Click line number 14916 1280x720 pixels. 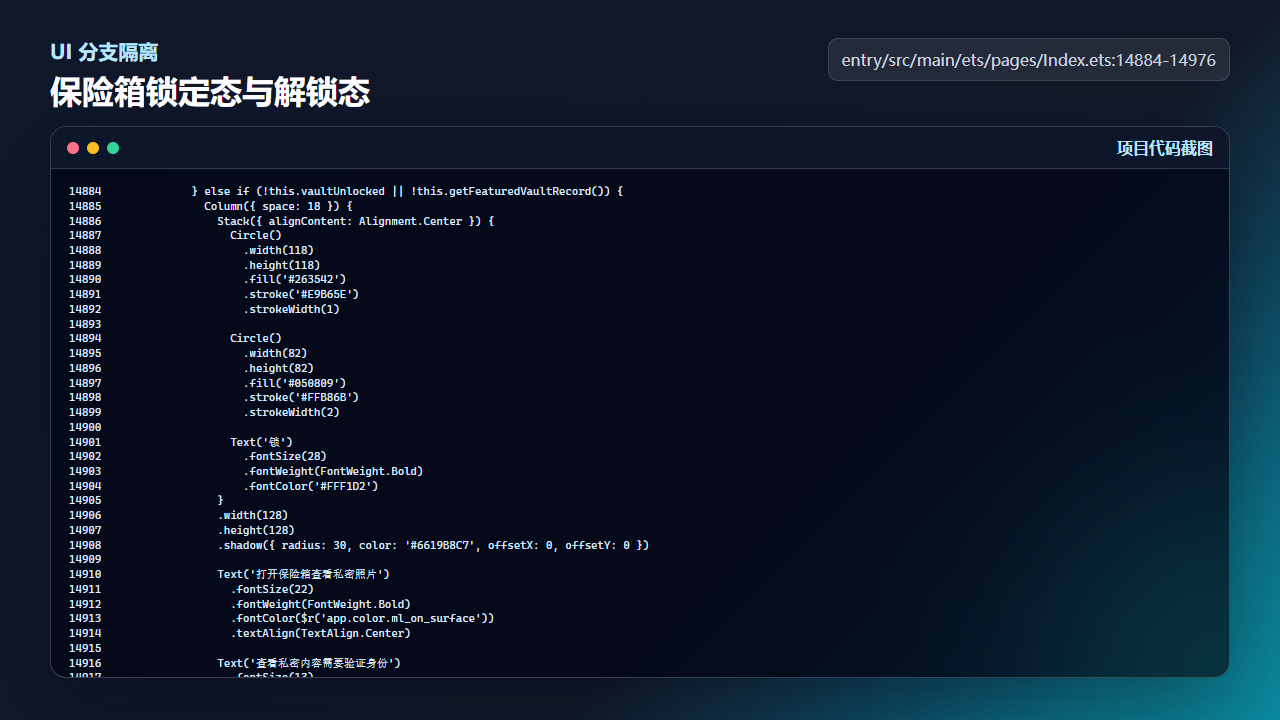(x=85, y=663)
